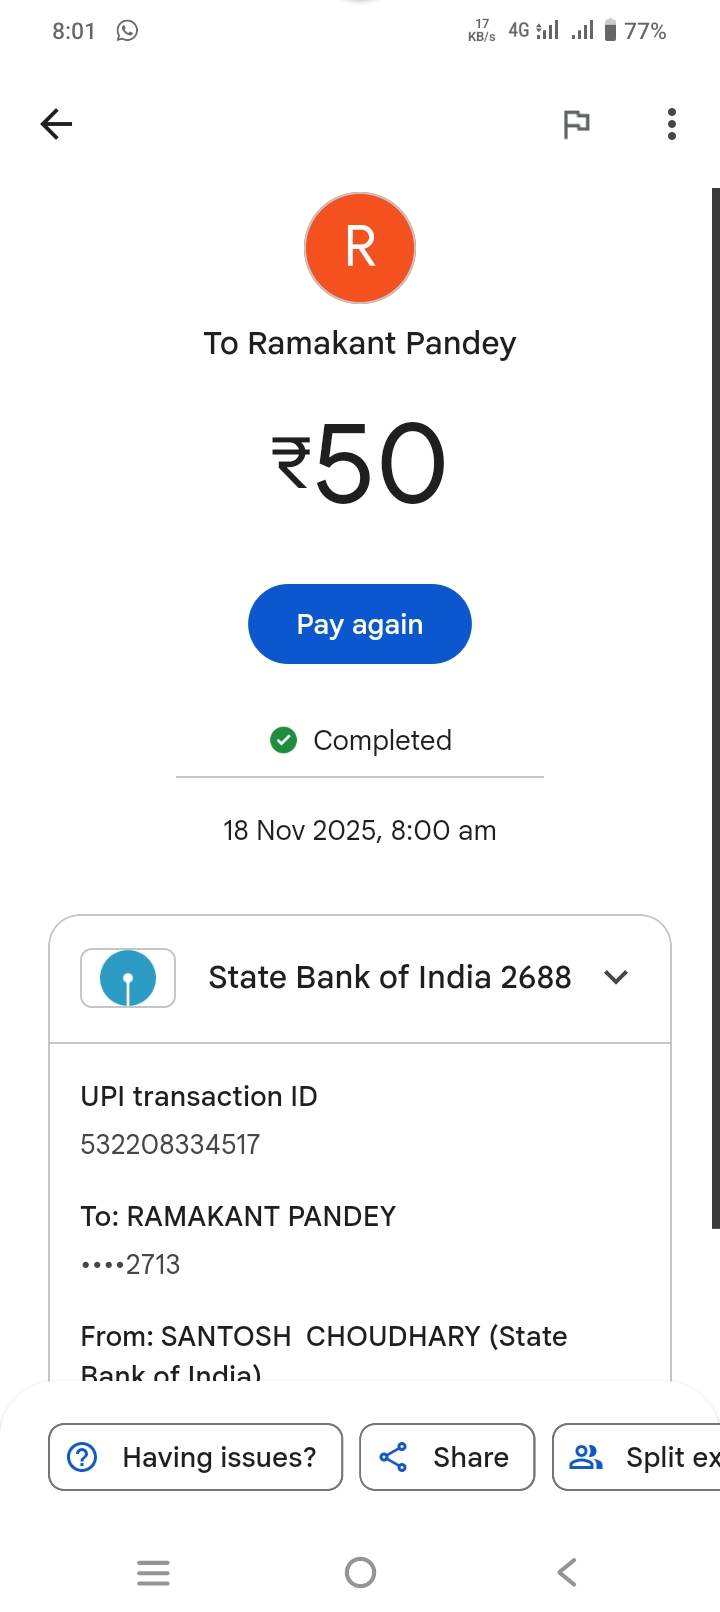Tap the Split expense button
720x1612 pixels.
[640, 1457]
